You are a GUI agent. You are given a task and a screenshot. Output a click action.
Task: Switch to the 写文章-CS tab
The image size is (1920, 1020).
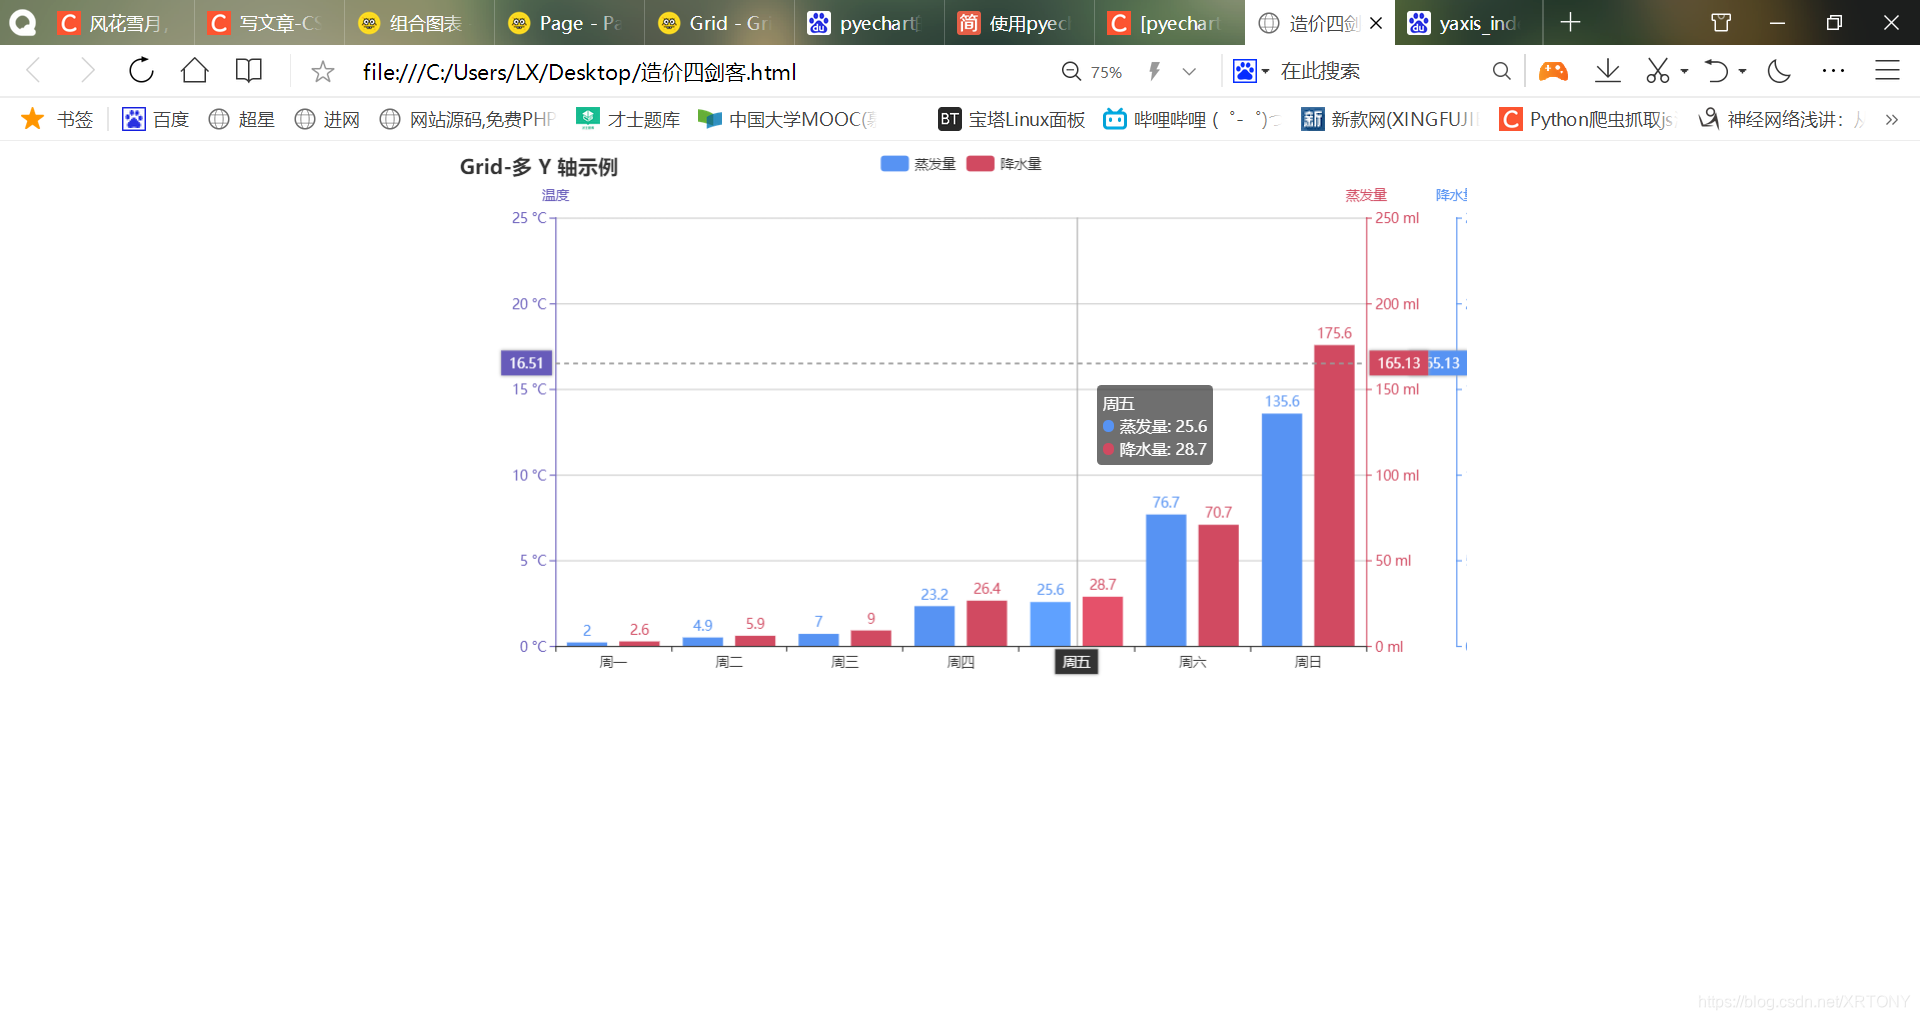pos(271,23)
